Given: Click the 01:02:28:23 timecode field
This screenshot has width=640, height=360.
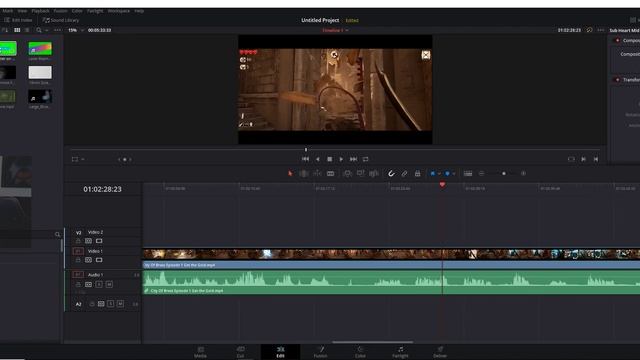Looking at the screenshot, I should [102, 189].
